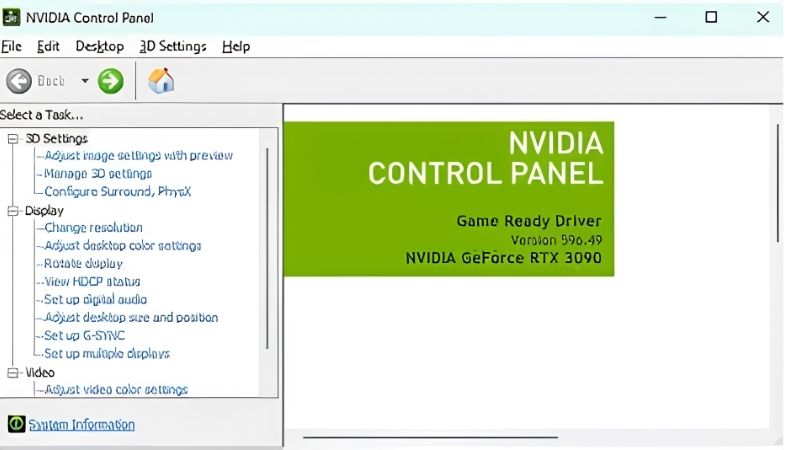Screen dimensions: 800x450
Task: Click the Video category label
Action: click(40, 372)
